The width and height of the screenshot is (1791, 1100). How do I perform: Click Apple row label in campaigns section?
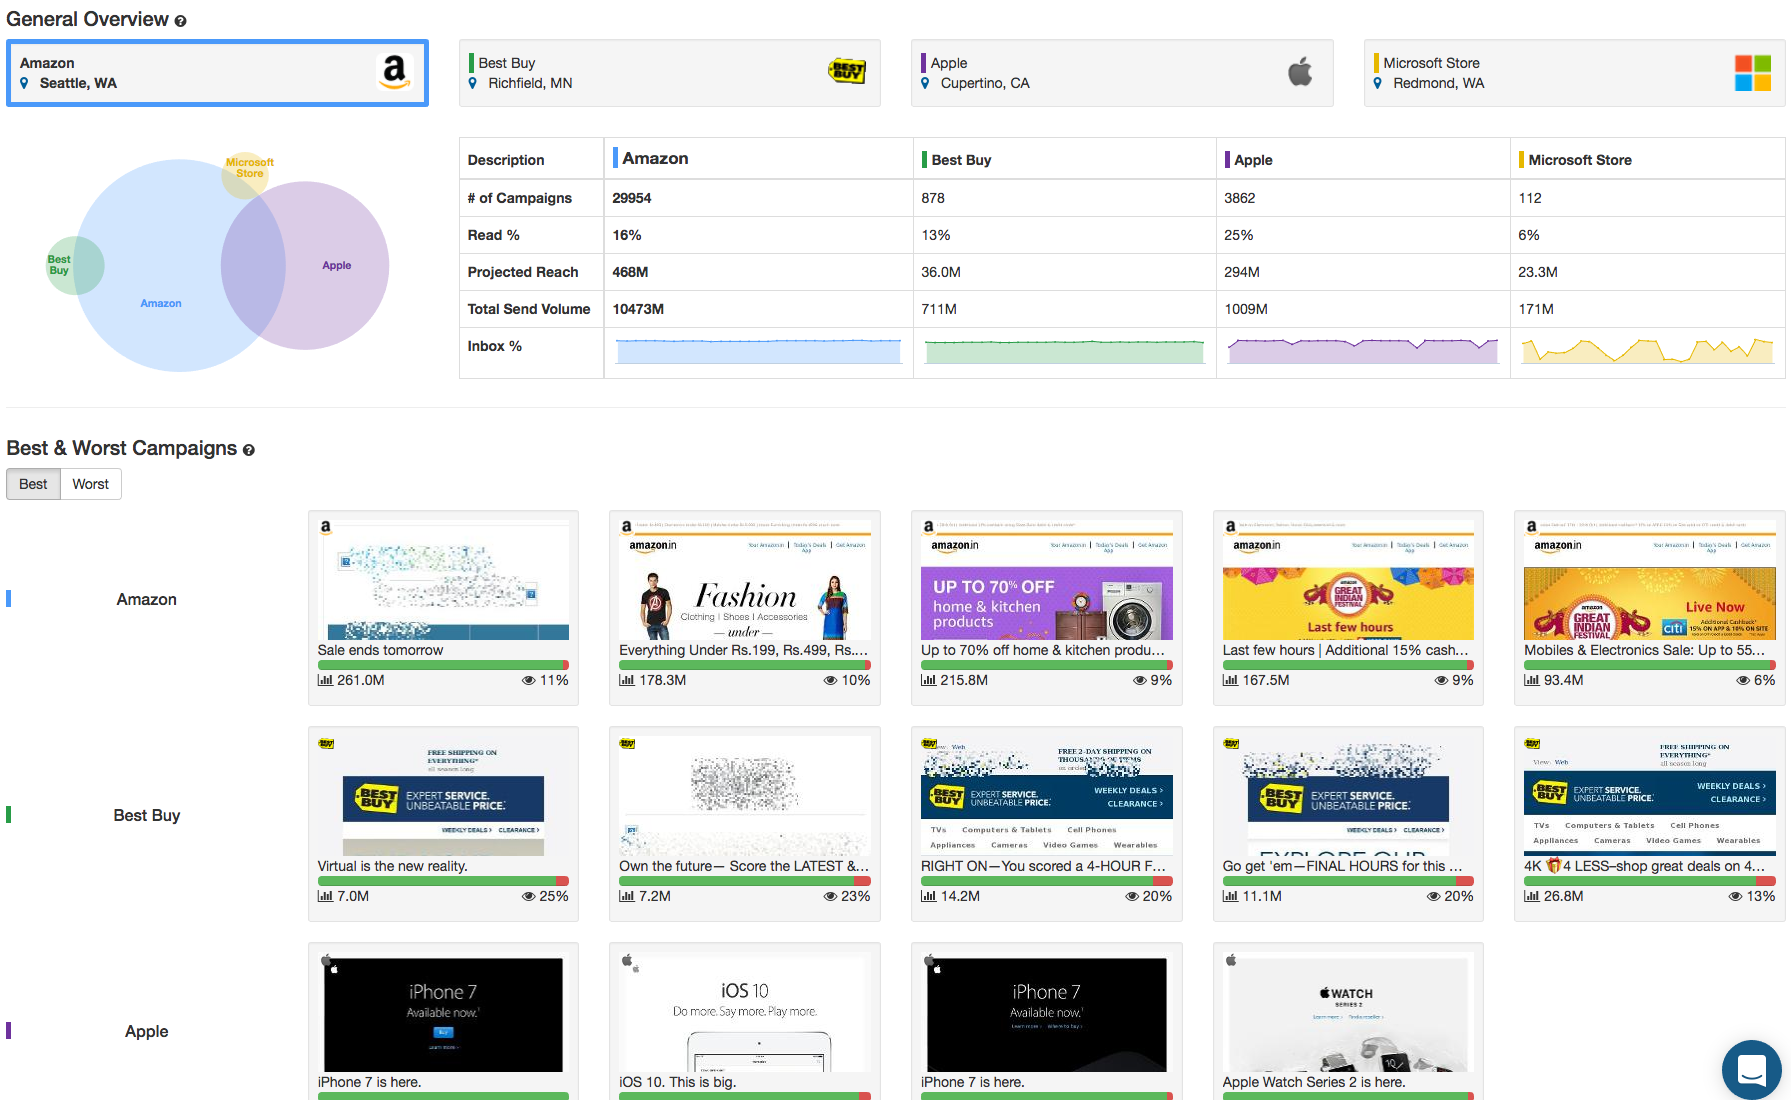pyautogui.click(x=146, y=1031)
